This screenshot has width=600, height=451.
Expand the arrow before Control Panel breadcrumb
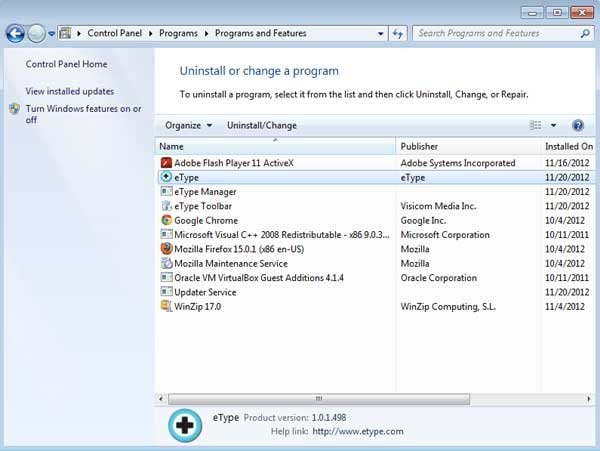point(79,34)
